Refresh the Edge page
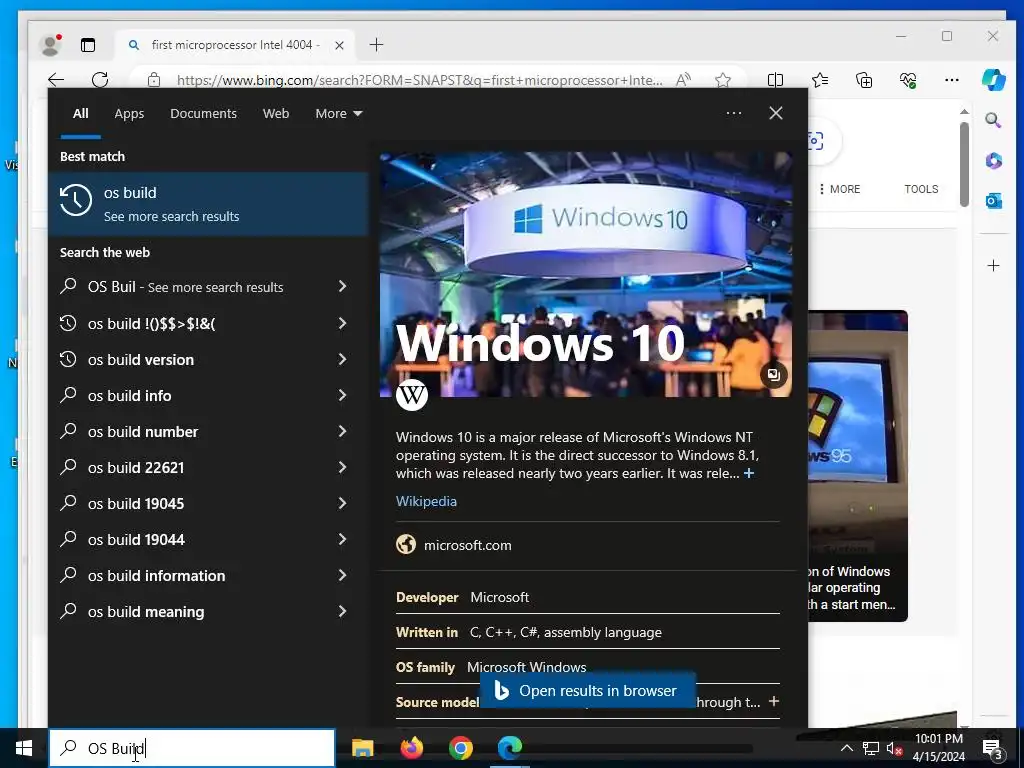The image size is (1024, 768). (x=100, y=80)
